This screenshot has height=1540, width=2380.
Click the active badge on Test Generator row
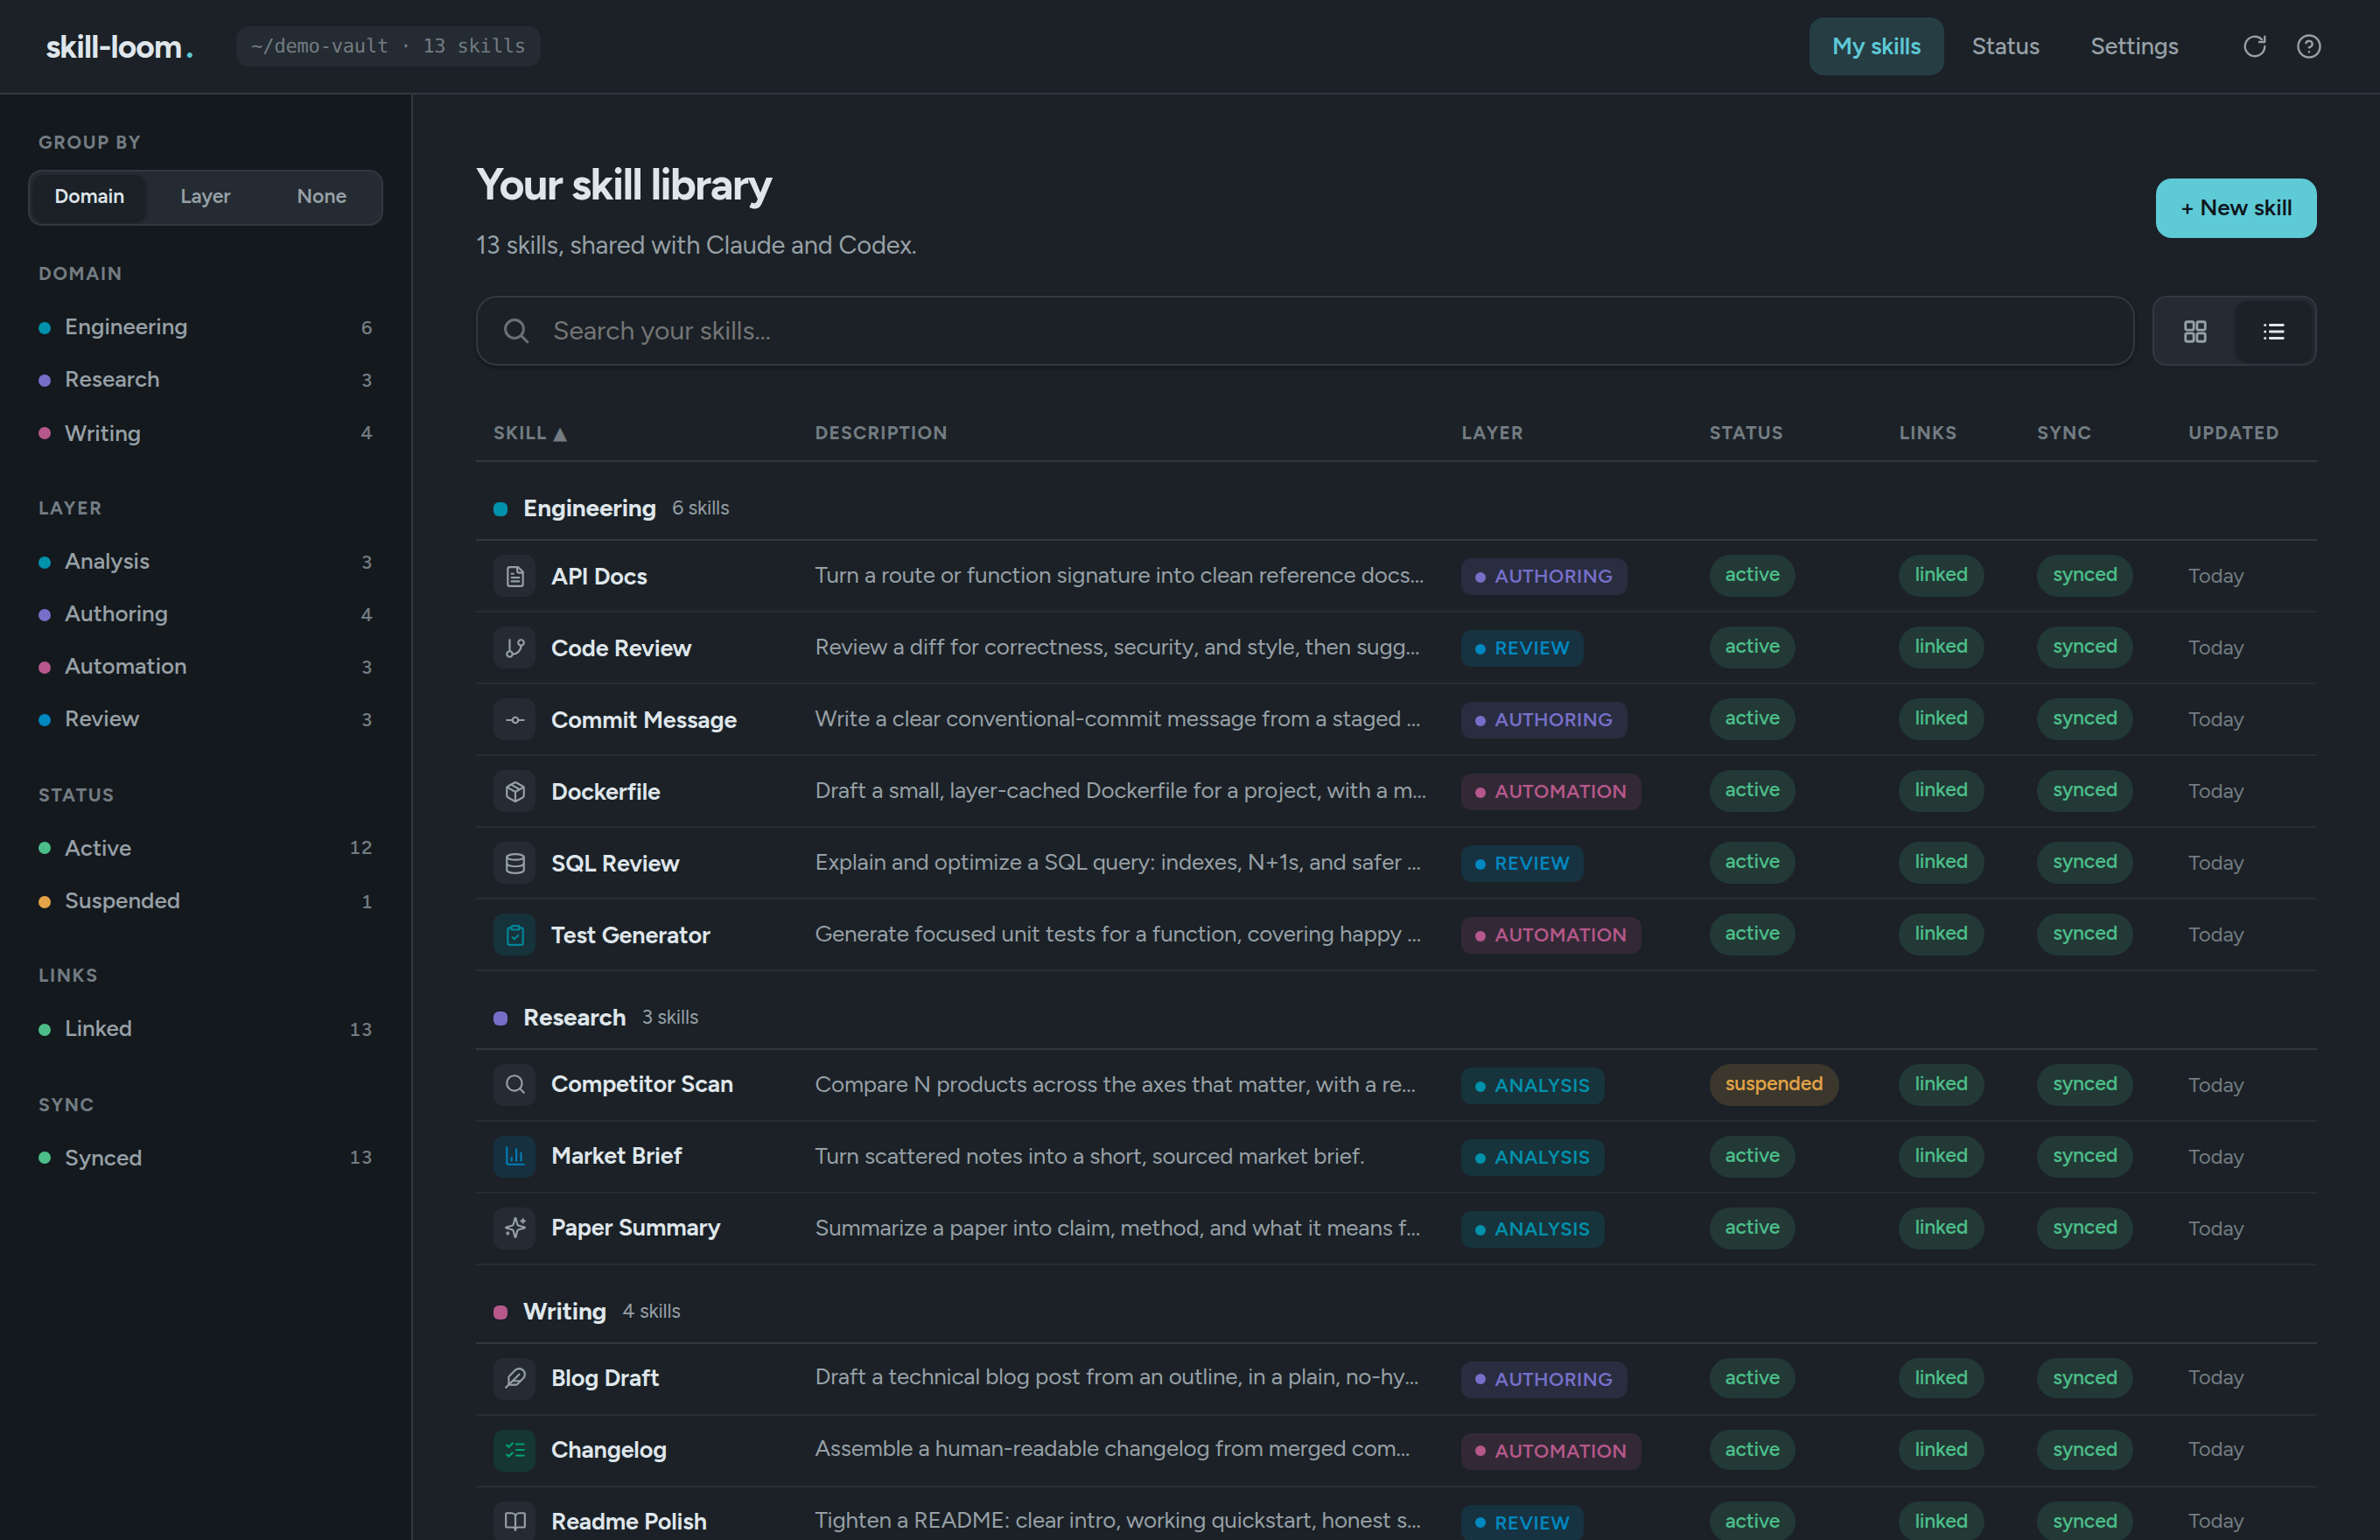tap(1751, 934)
